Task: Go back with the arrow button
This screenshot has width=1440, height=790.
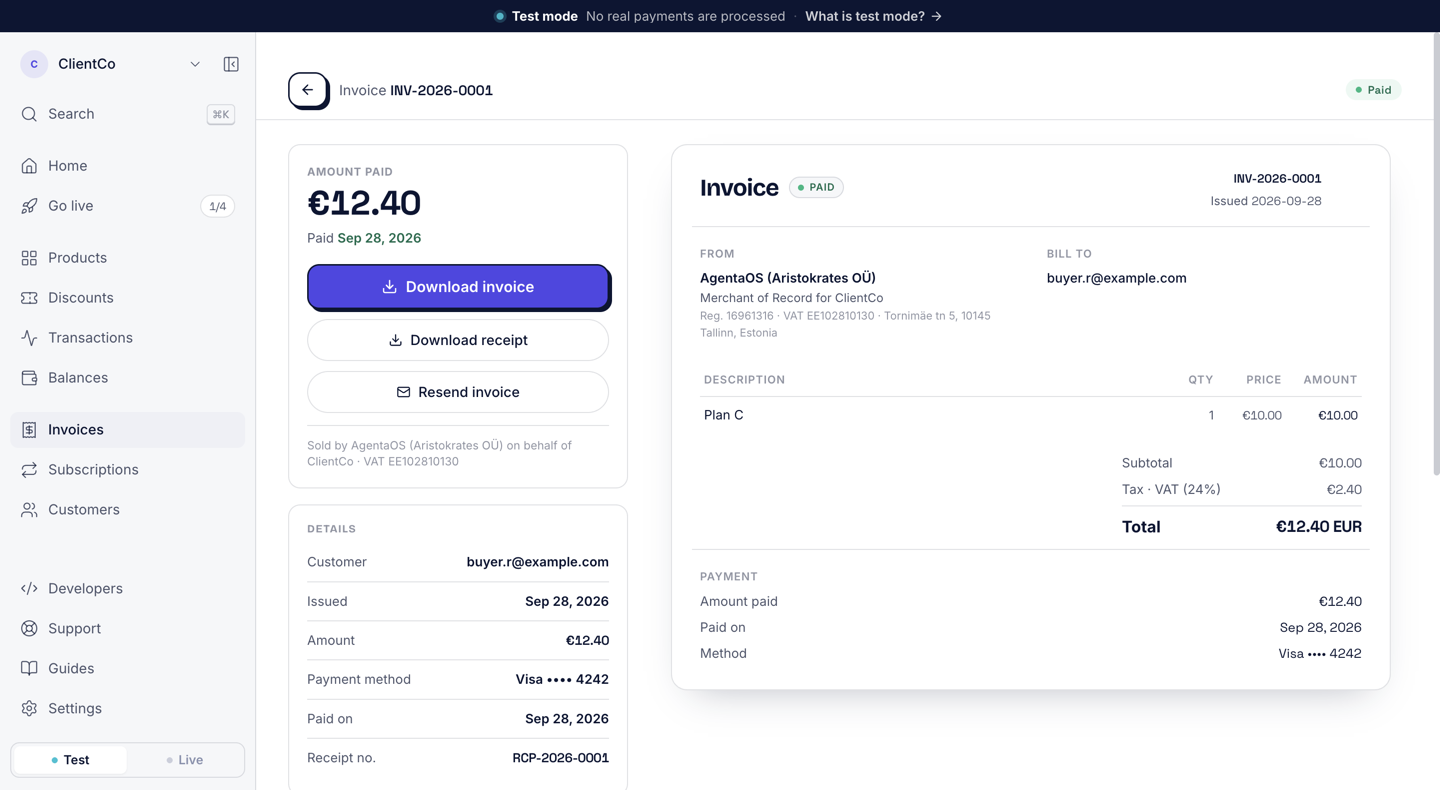Action: [308, 90]
